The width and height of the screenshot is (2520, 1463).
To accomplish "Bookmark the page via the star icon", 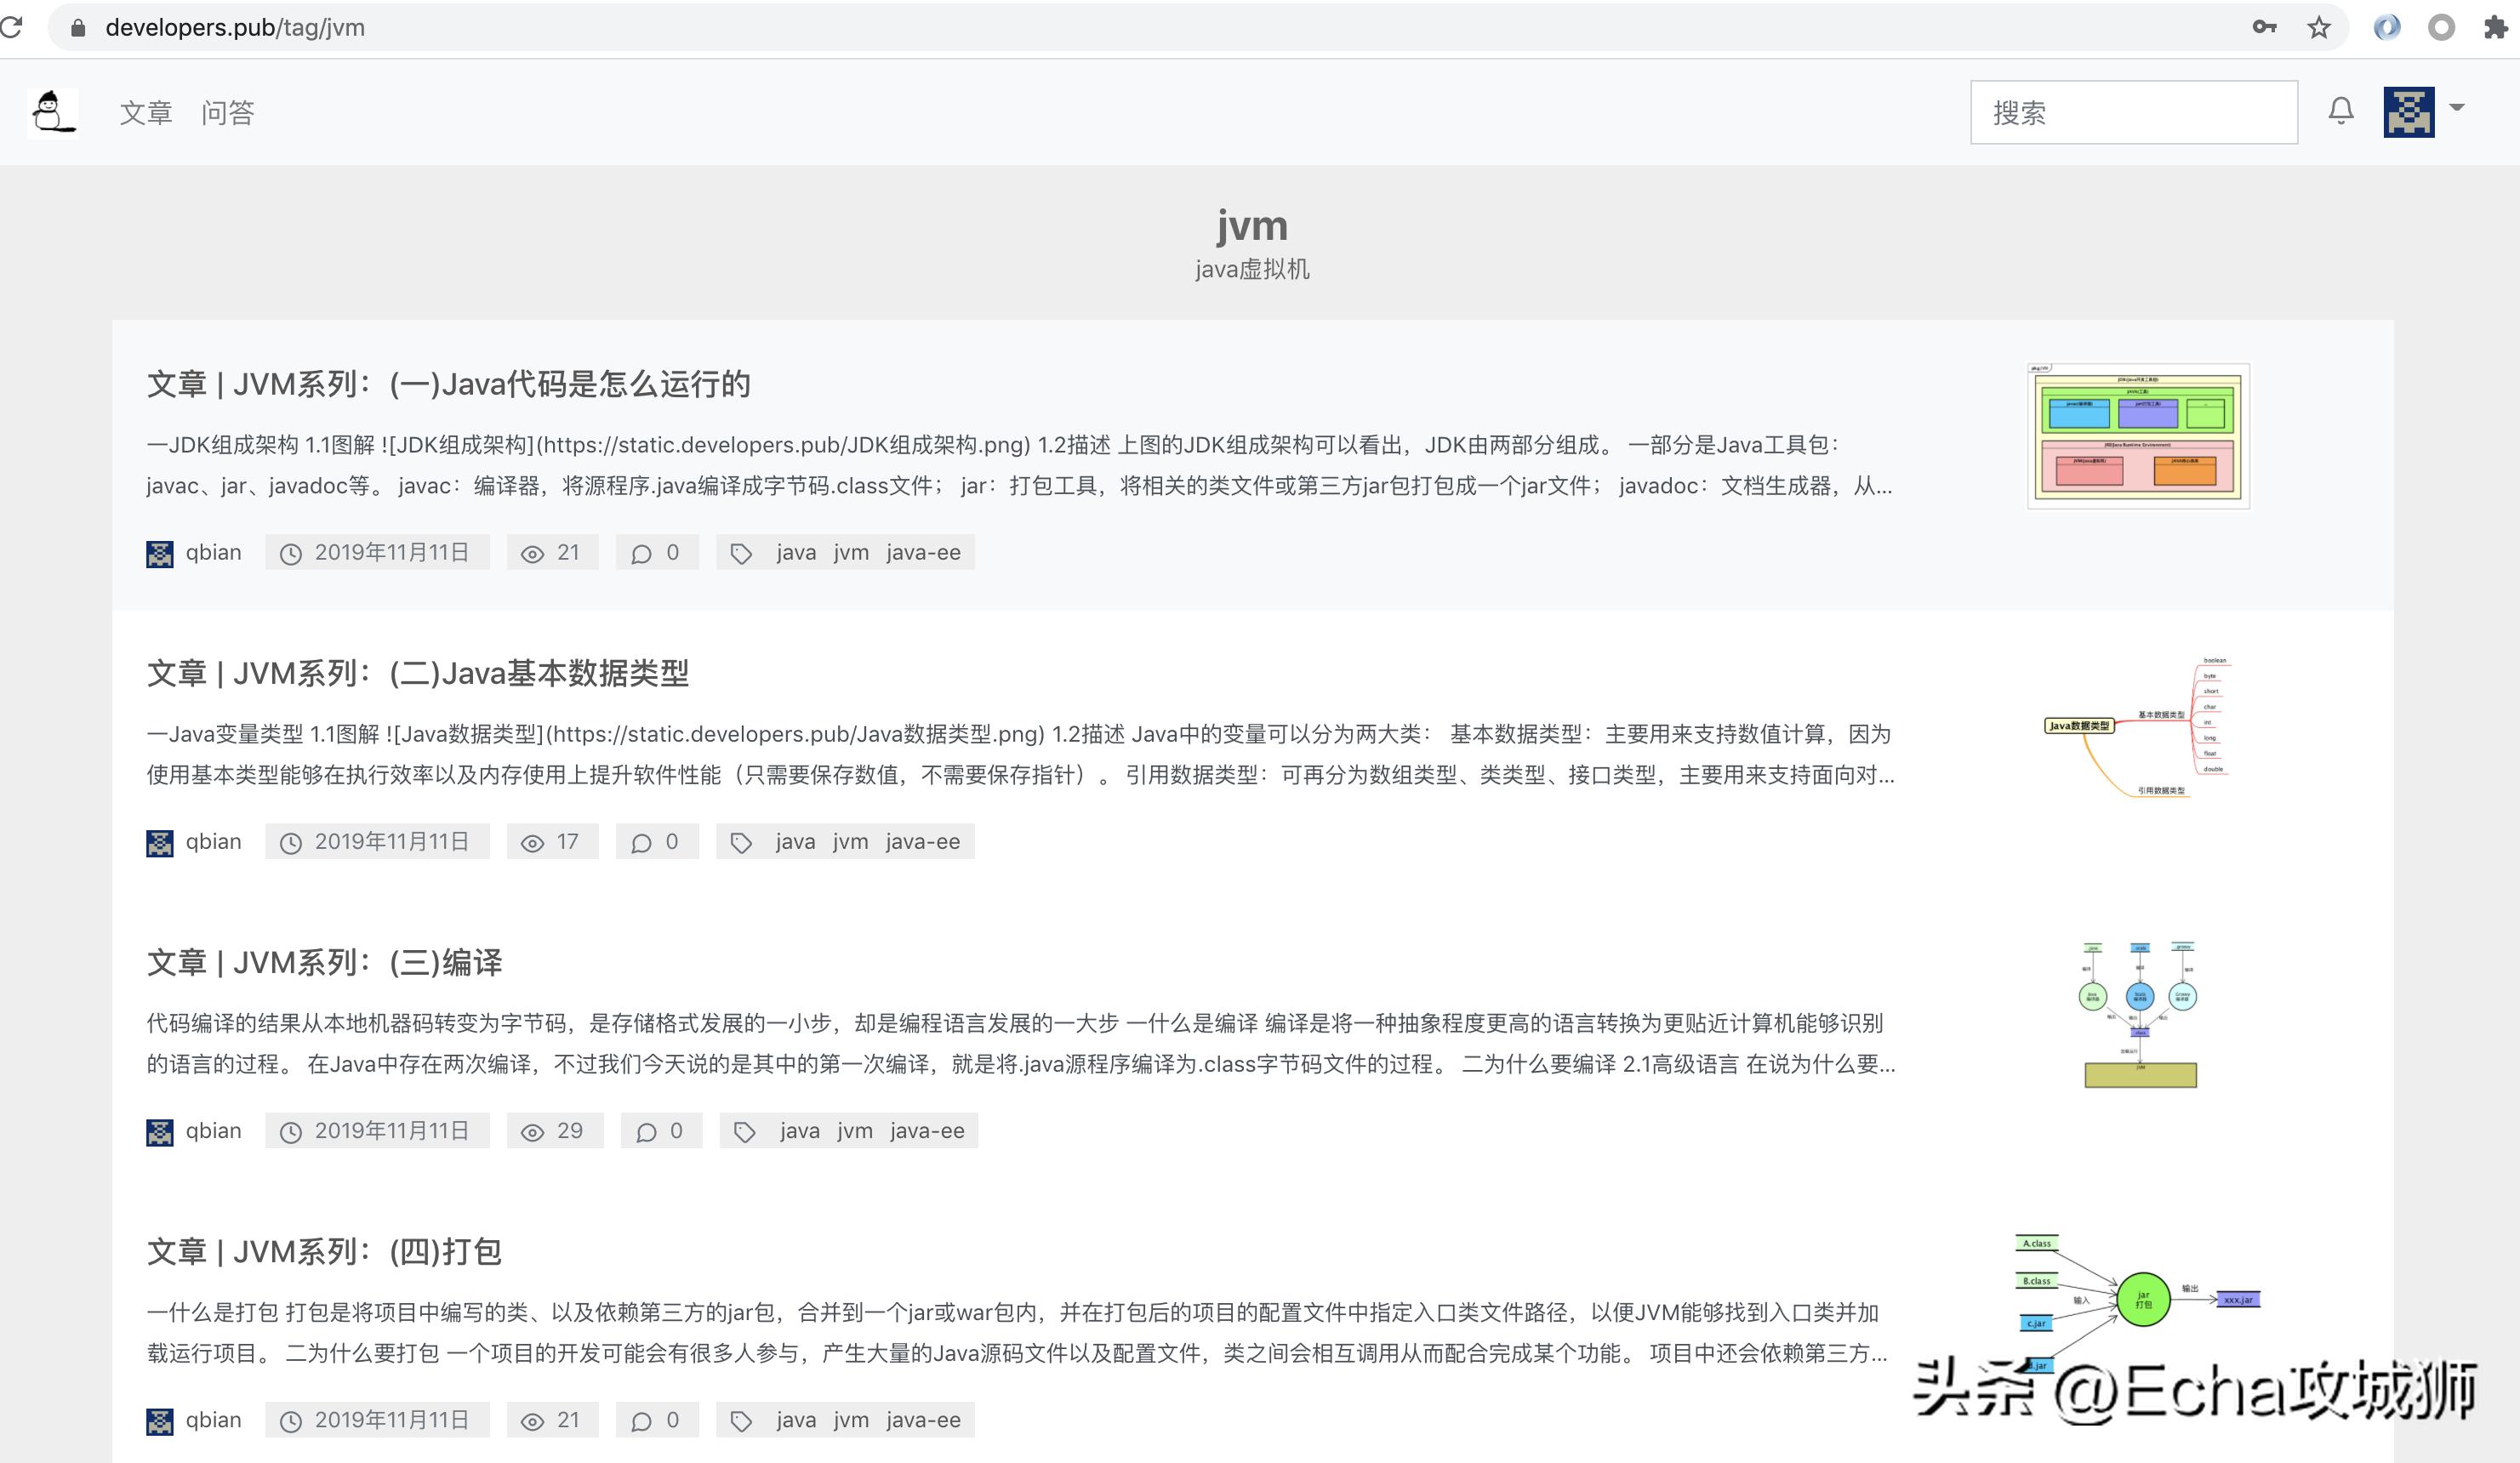I will 2318,27.
